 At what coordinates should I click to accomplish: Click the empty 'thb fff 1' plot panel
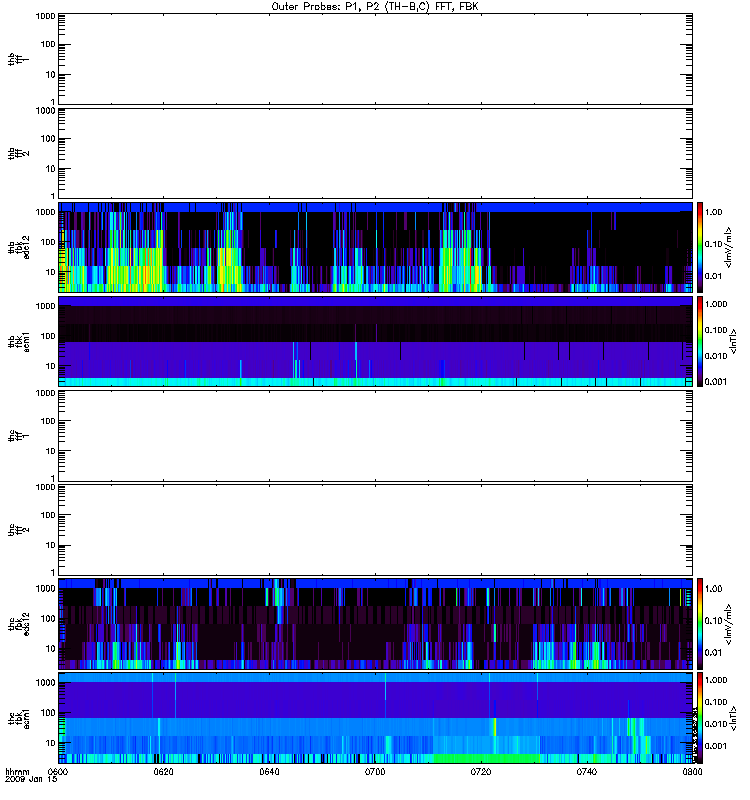tap(376, 59)
